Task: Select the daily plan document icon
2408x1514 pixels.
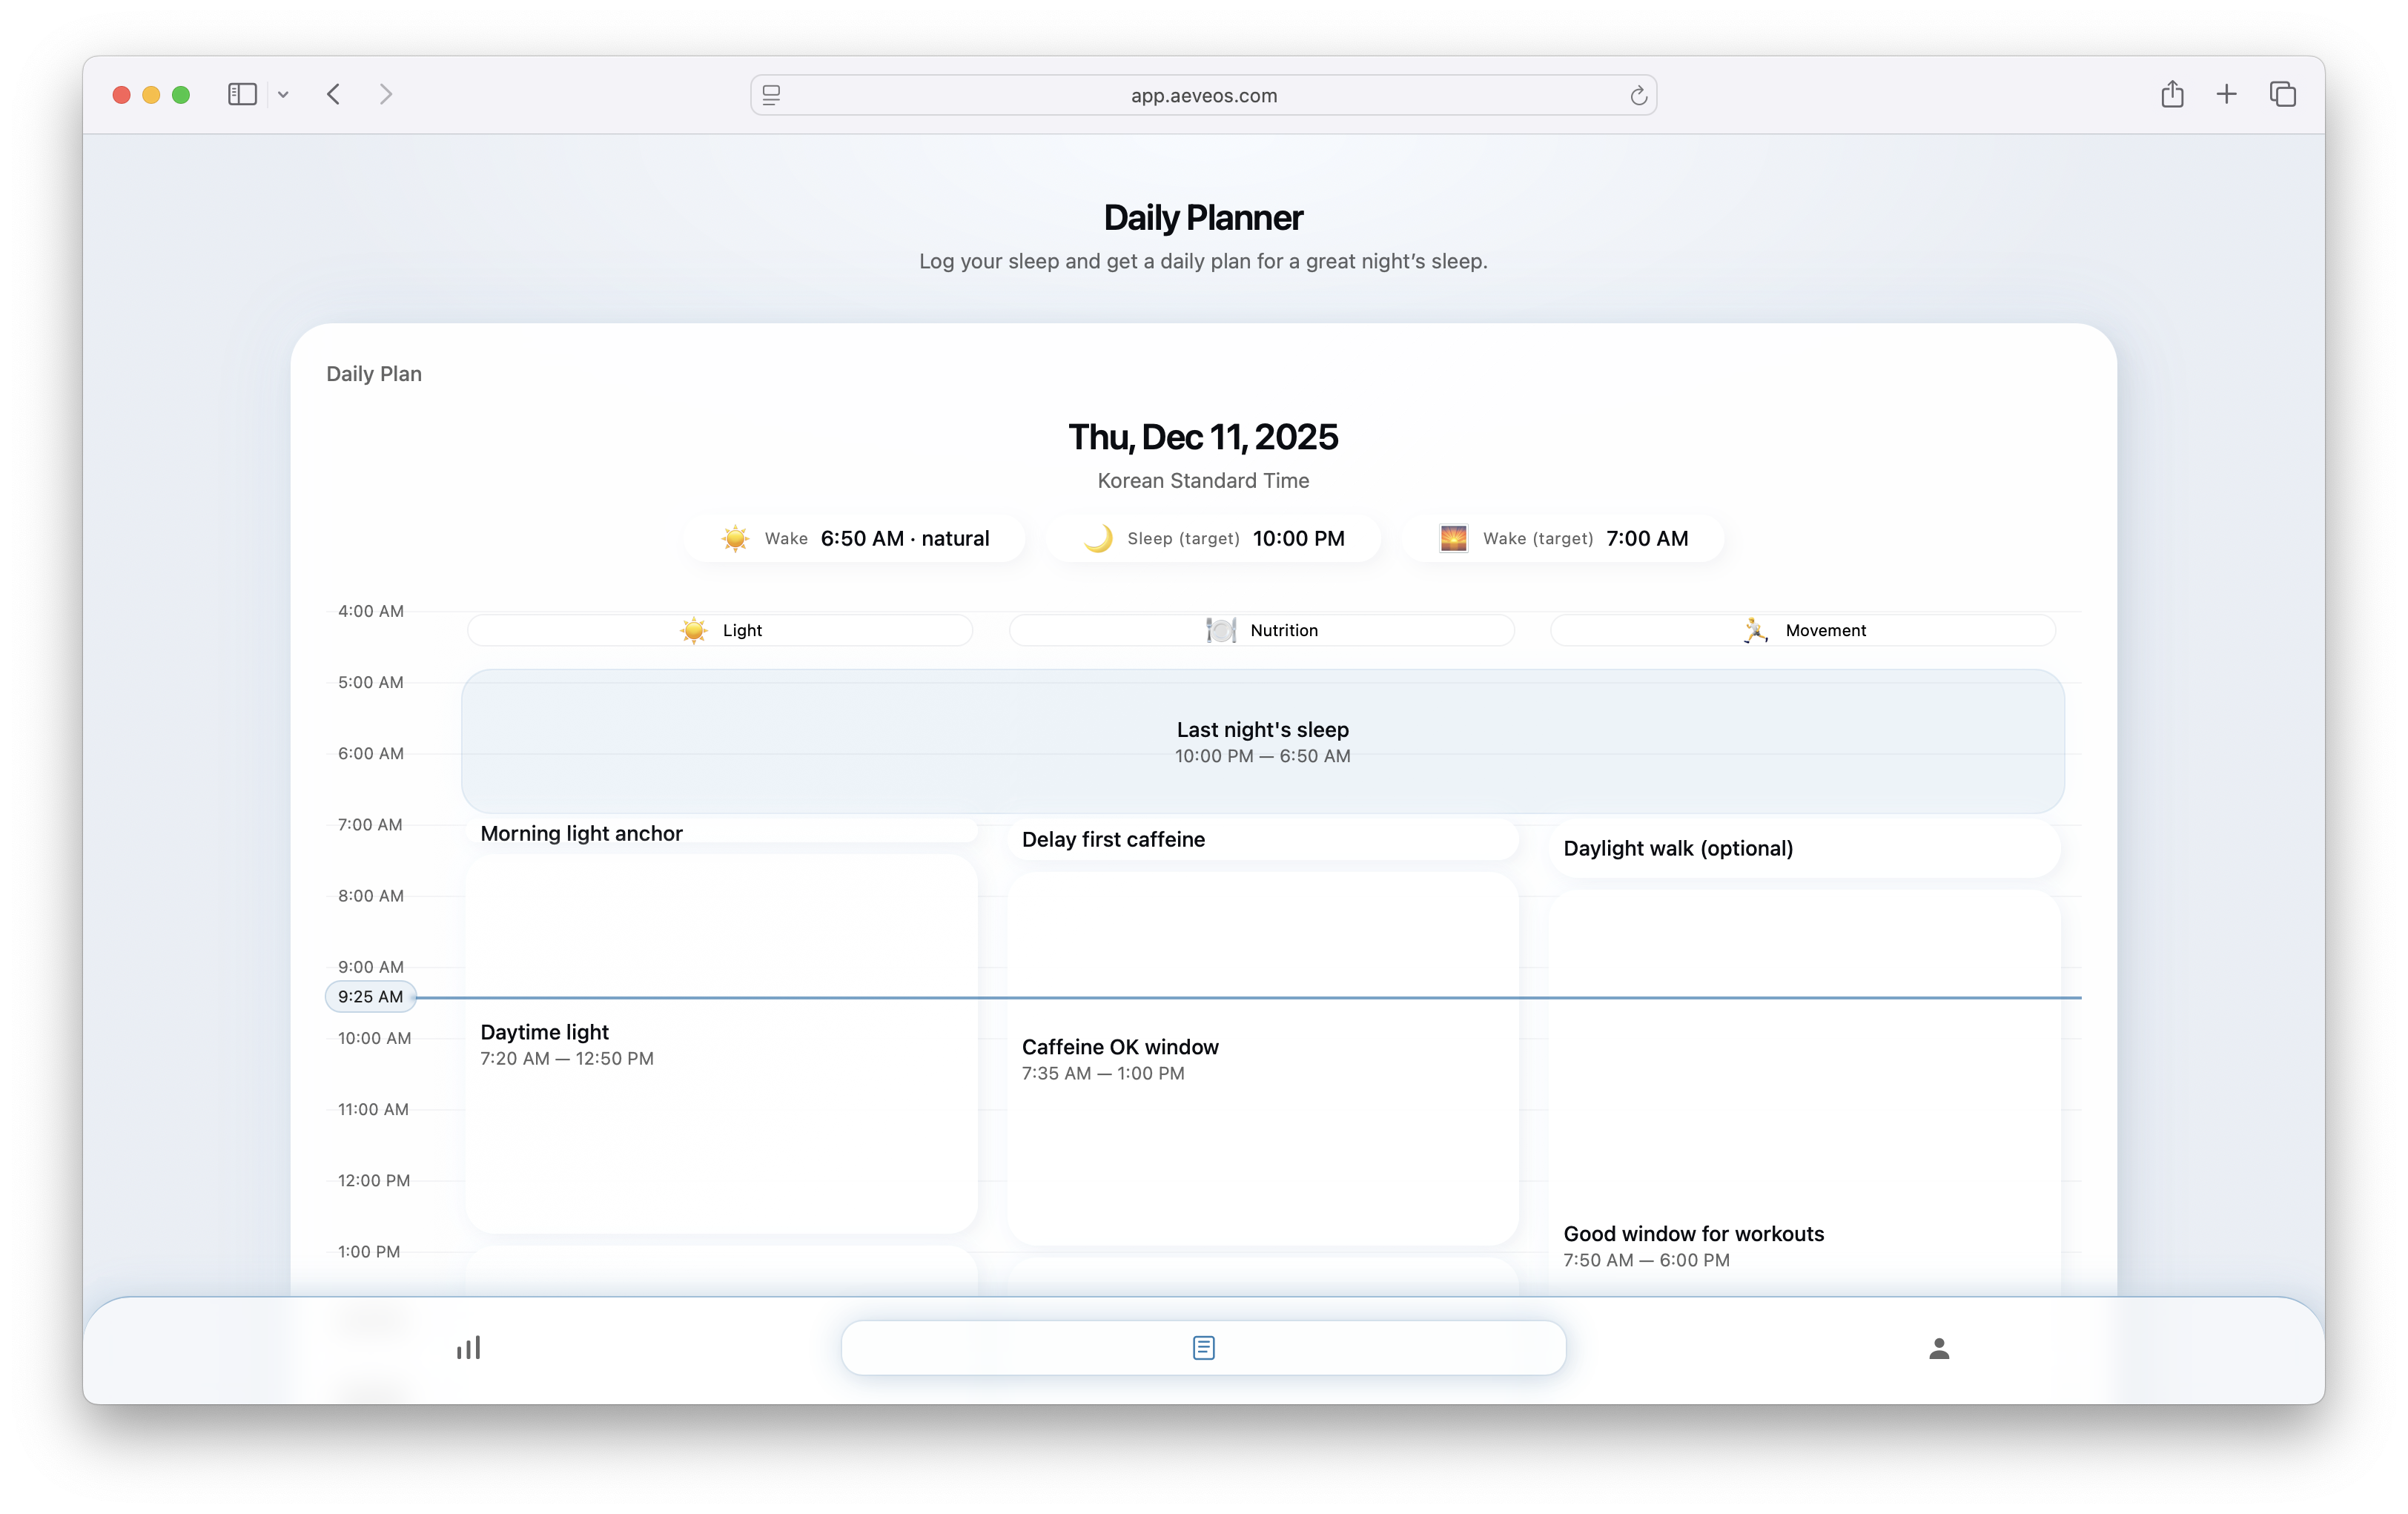Action: (x=1203, y=1347)
